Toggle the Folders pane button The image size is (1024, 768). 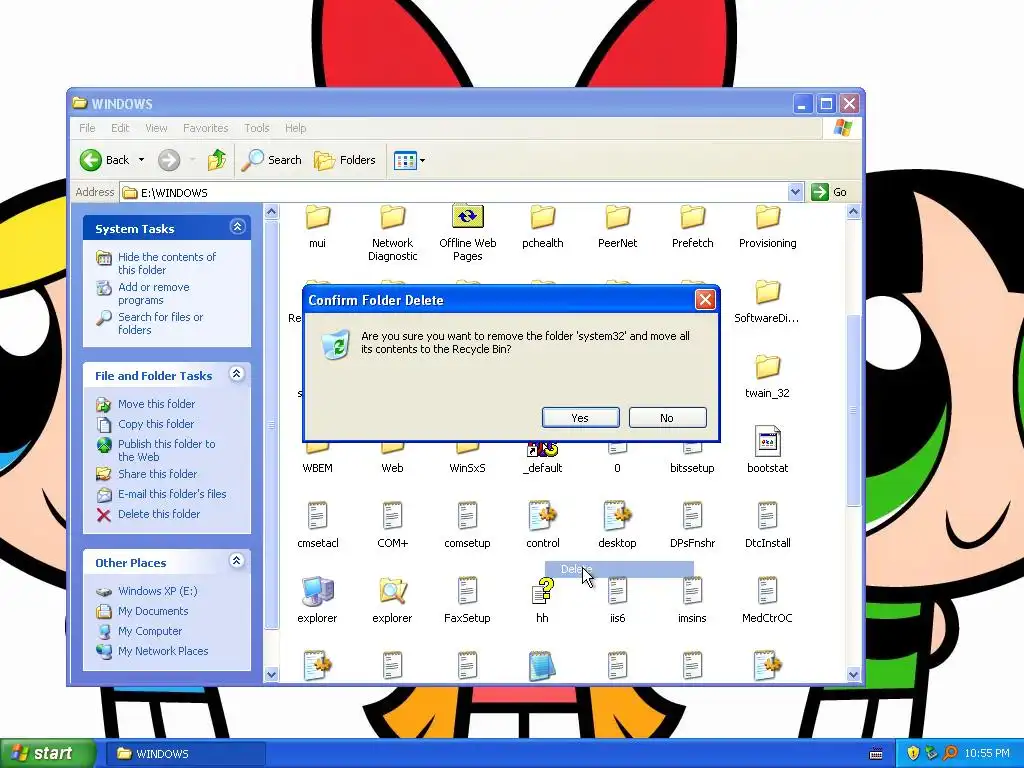click(345, 160)
